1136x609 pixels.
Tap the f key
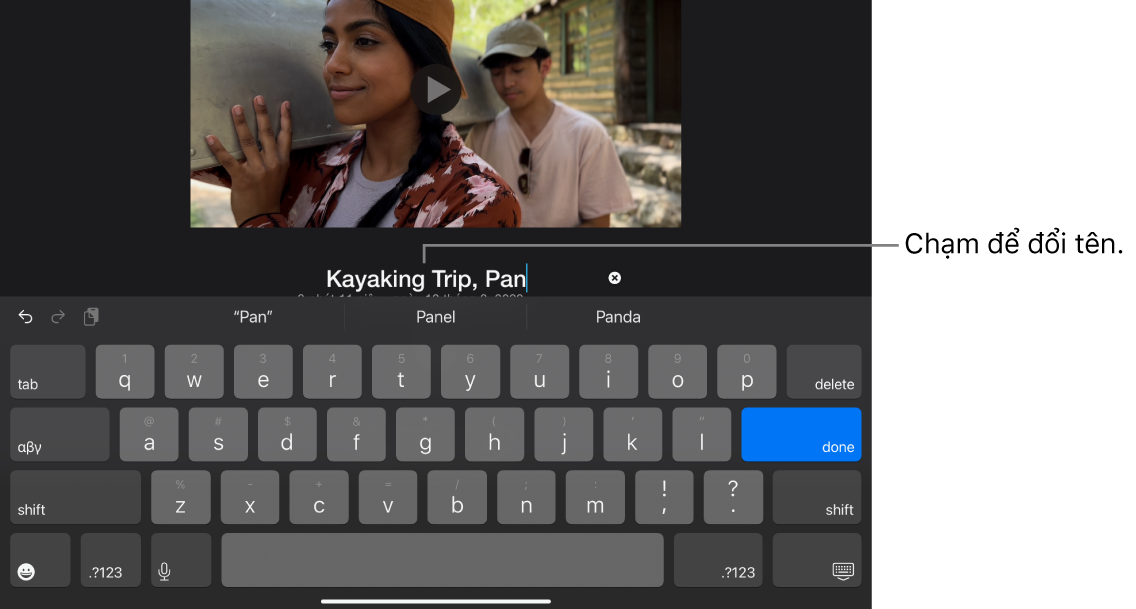(356, 434)
